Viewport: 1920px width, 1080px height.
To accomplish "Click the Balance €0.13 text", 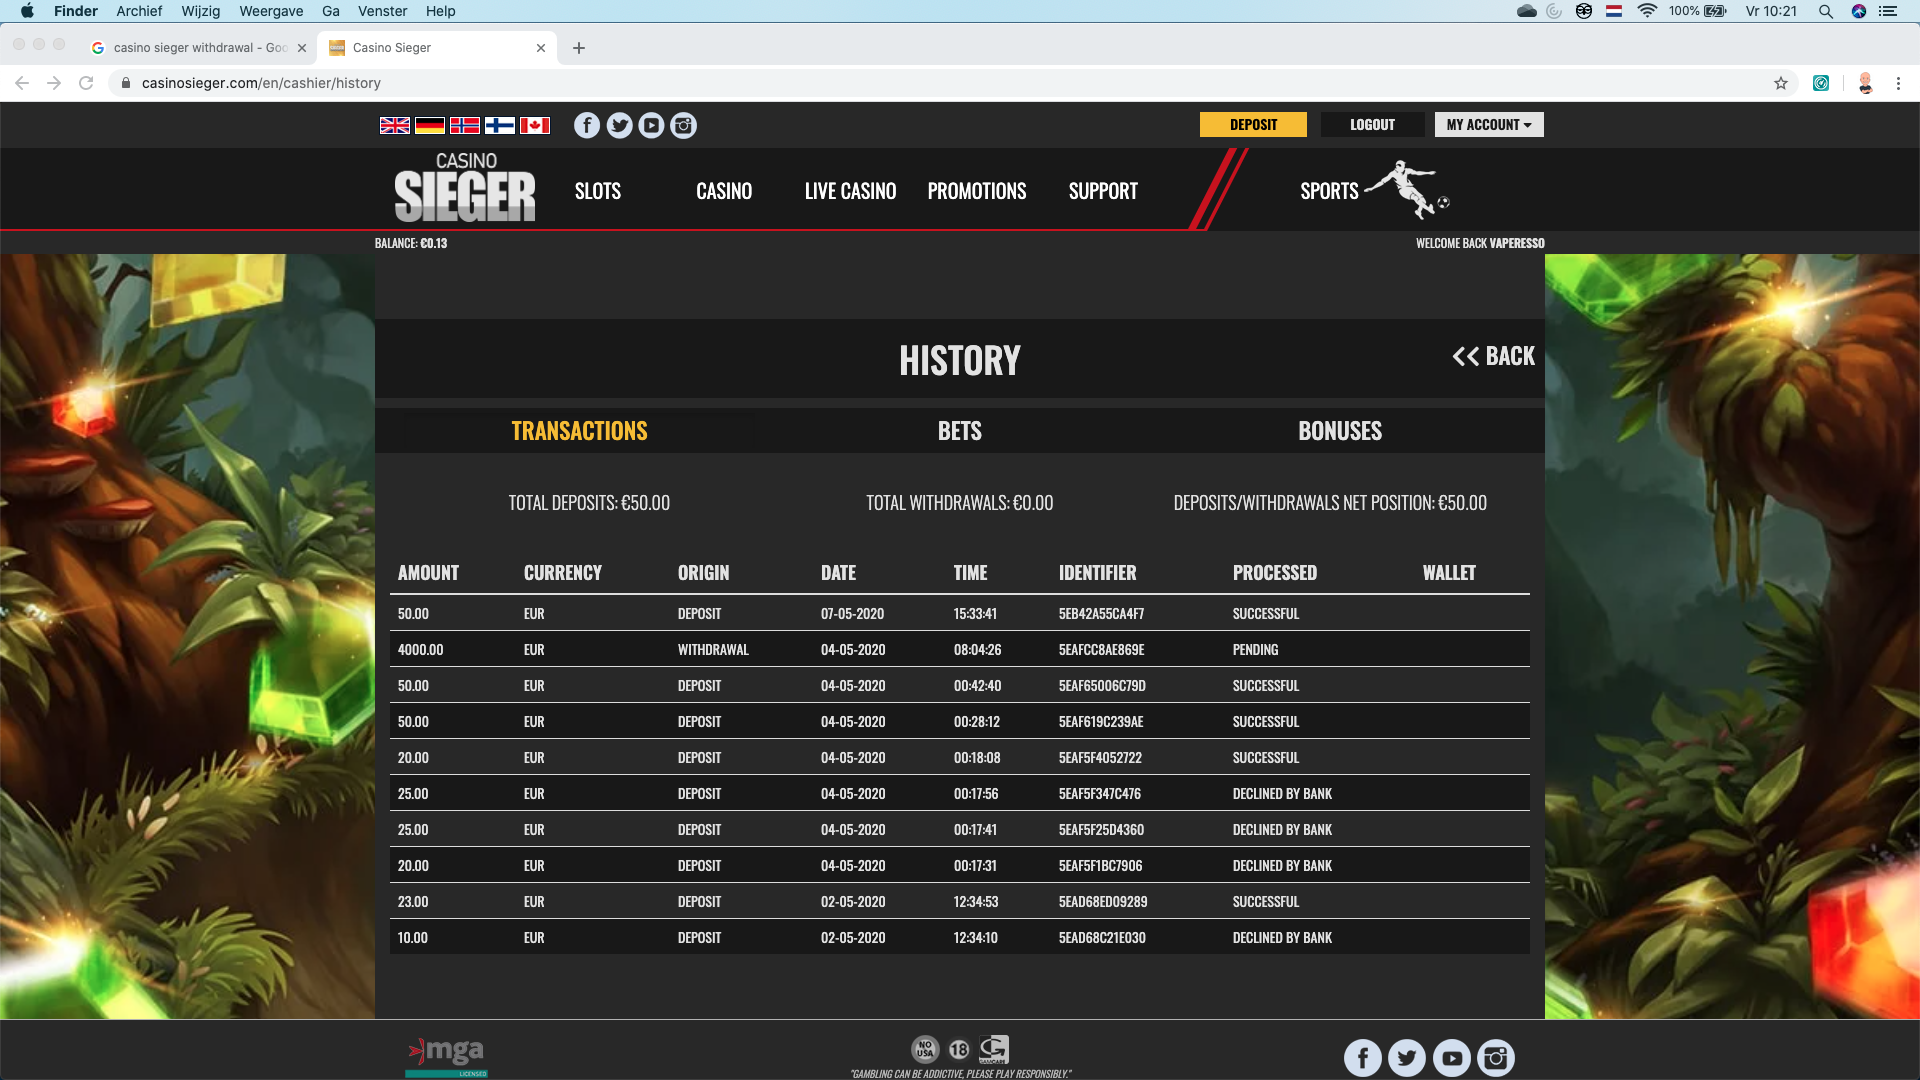I will click(411, 243).
